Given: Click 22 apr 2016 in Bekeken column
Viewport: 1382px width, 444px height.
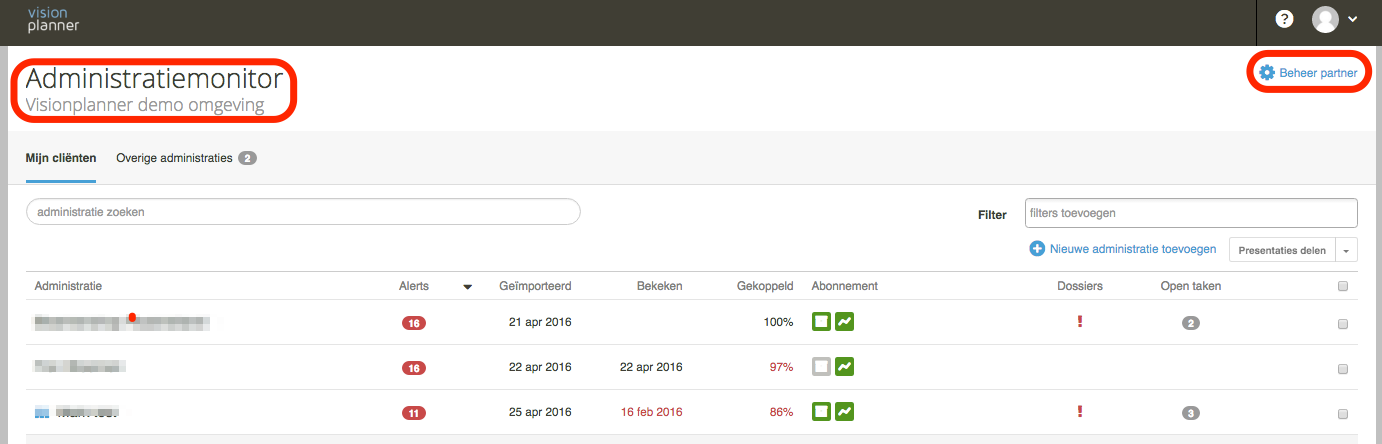Looking at the screenshot, I should coord(651,367).
